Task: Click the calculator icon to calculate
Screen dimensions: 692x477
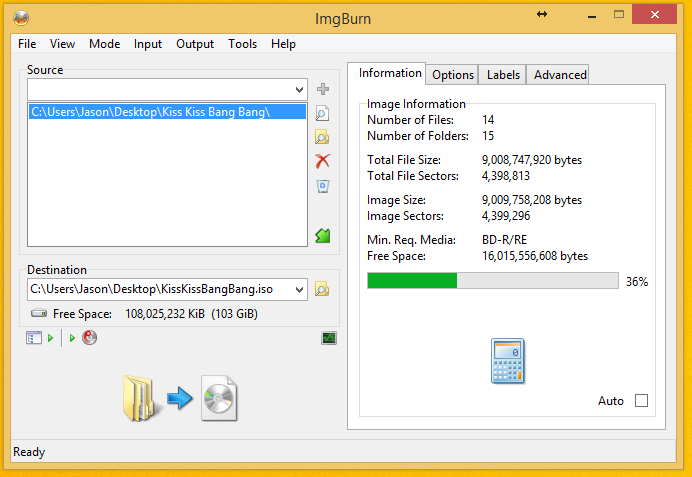Action: click(x=508, y=361)
